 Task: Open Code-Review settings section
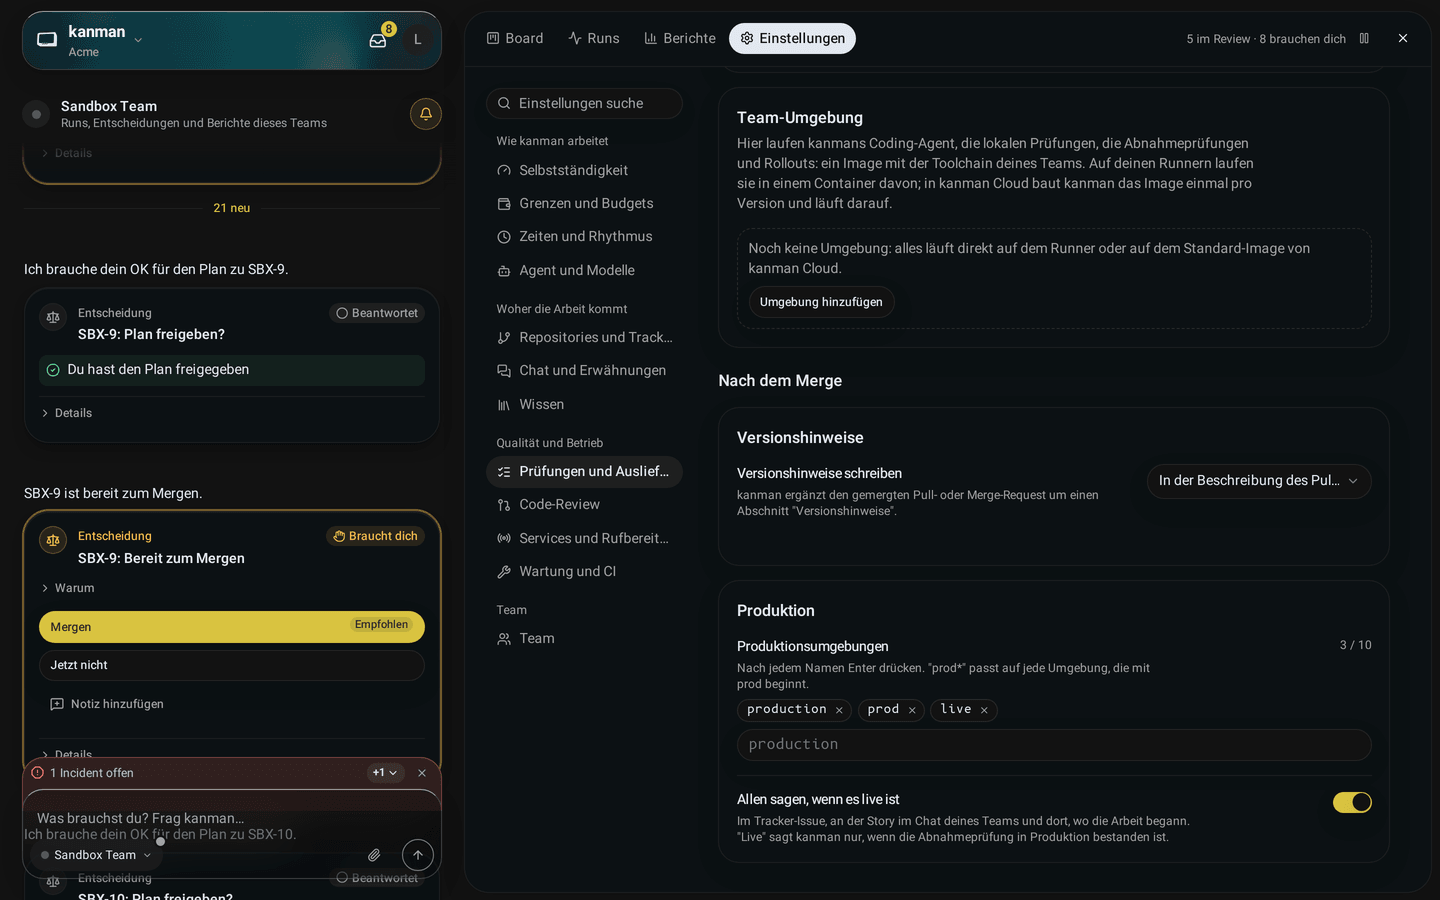click(x=584, y=504)
